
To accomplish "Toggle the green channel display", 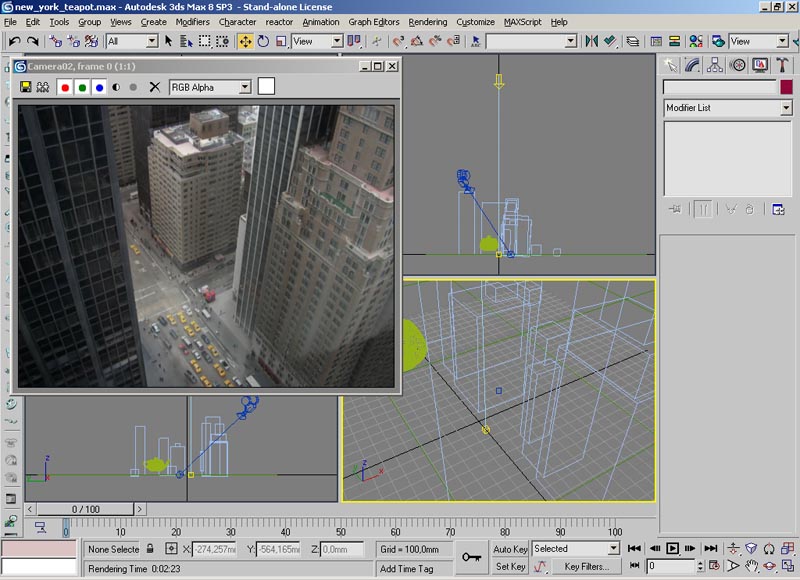I will click(x=82, y=87).
